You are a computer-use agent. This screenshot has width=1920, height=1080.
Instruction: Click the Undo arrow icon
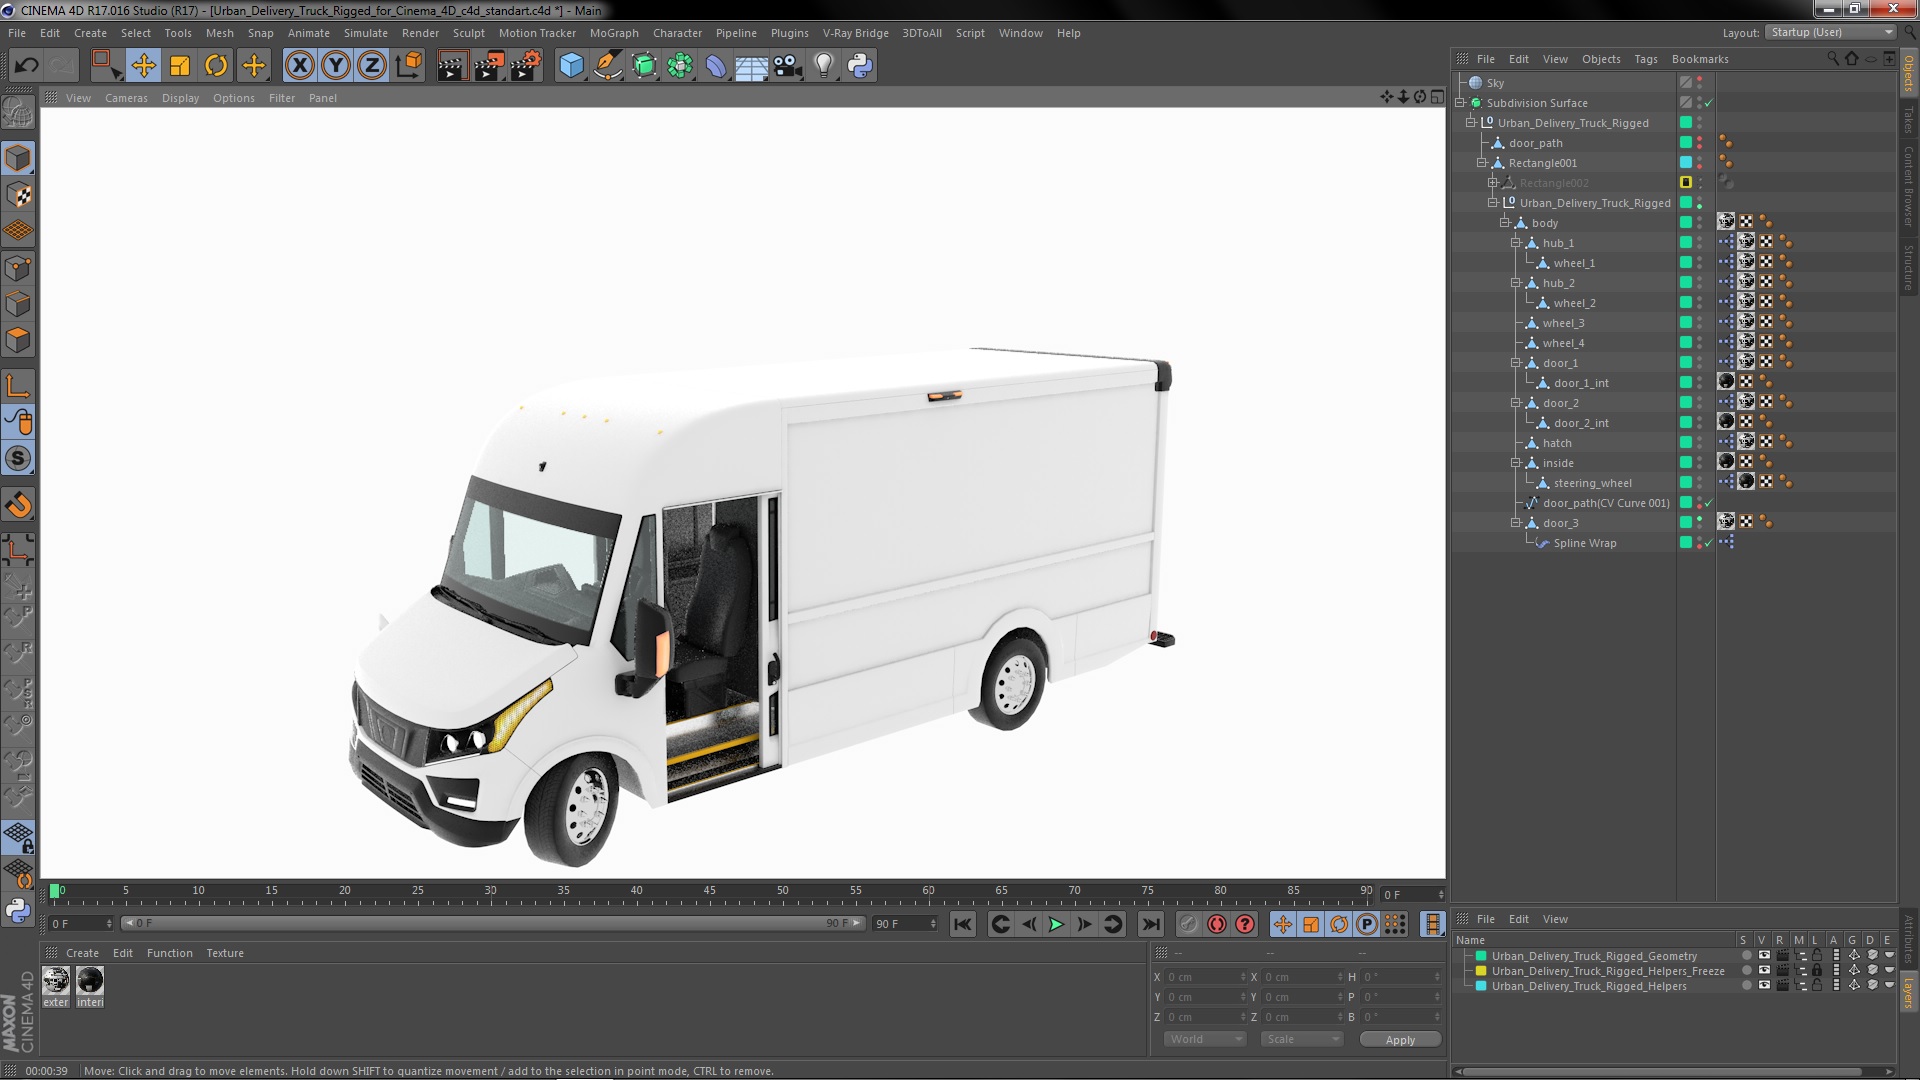coord(27,66)
